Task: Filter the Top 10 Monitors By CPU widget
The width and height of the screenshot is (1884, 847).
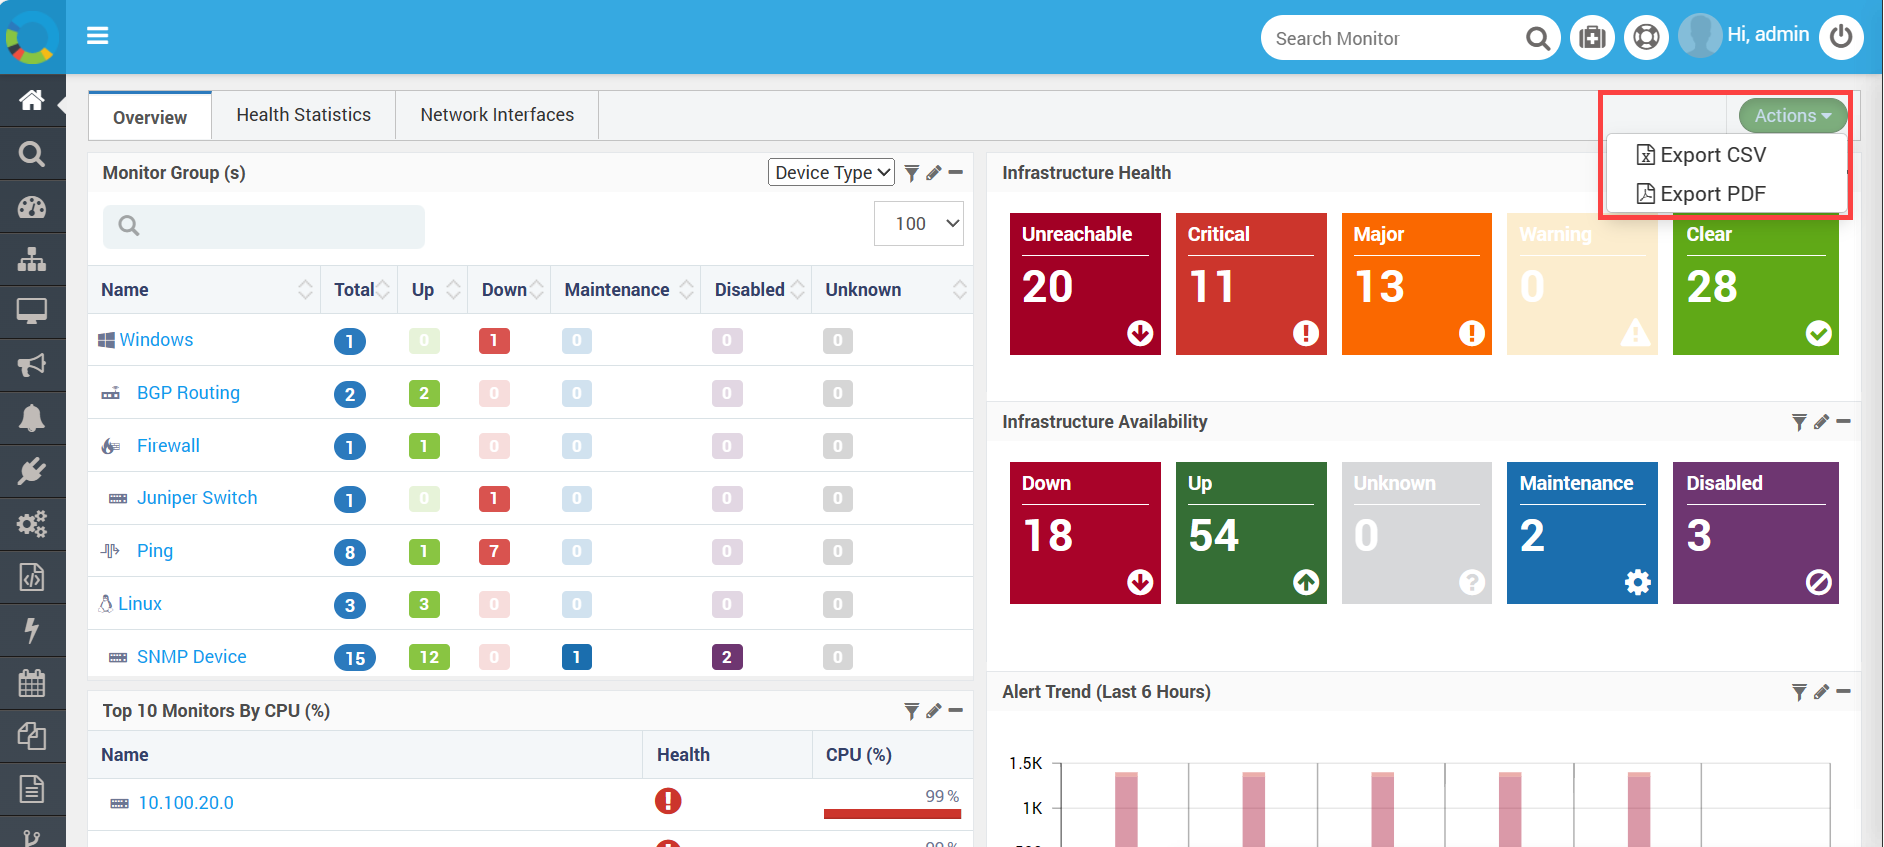Action: [x=912, y=711]
